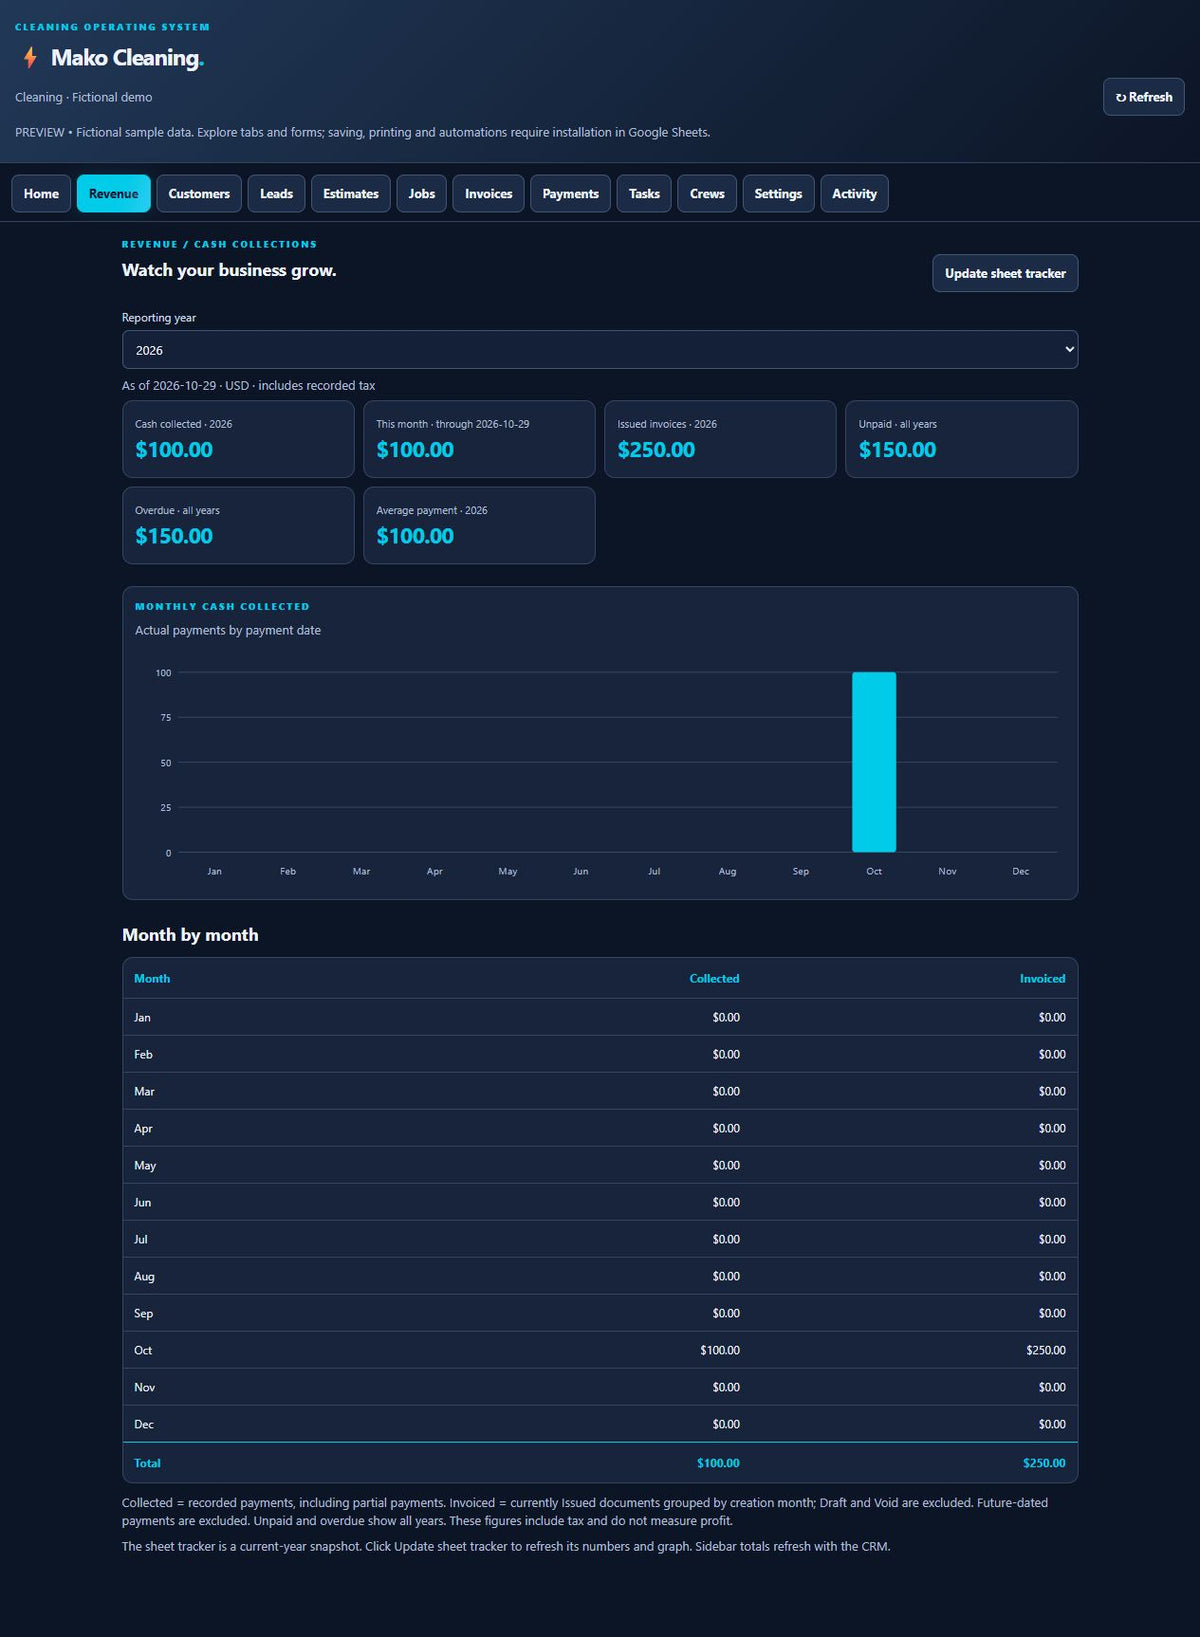Click the Watch your business grow heading

pyautogui.click(x=229, y=270)
